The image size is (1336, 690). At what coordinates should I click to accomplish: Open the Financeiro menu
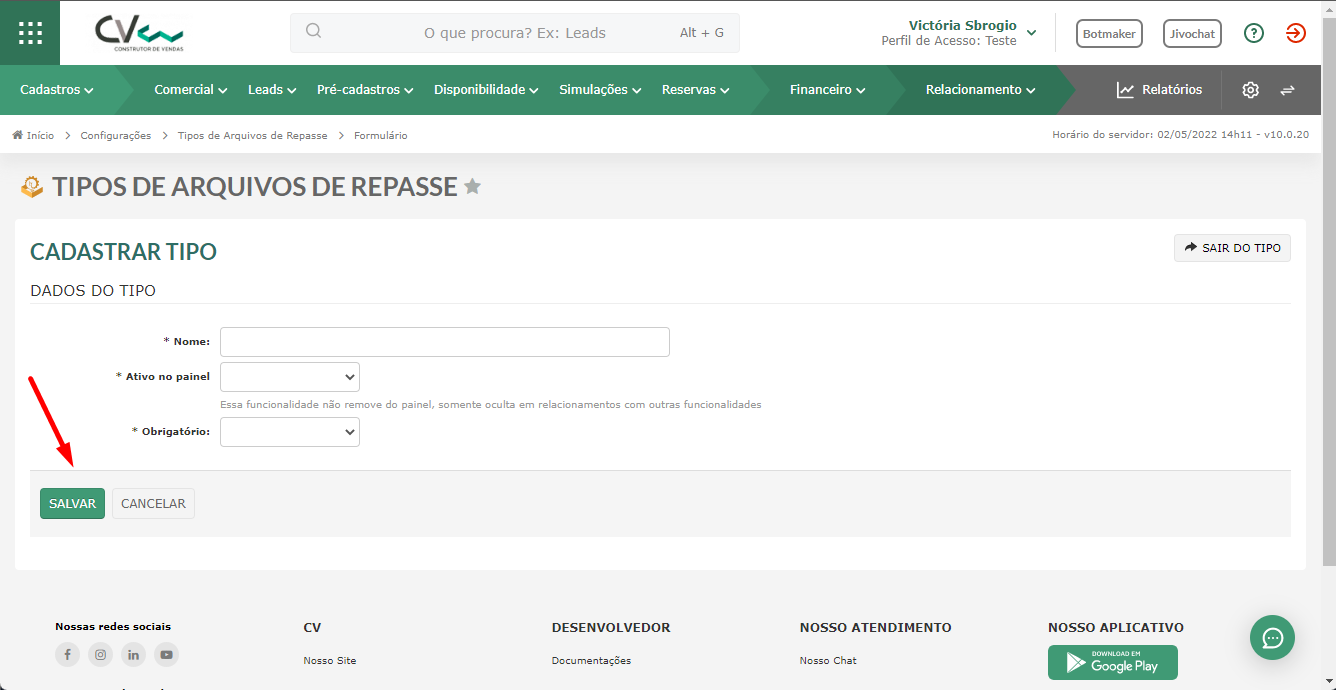coord(827,90)
